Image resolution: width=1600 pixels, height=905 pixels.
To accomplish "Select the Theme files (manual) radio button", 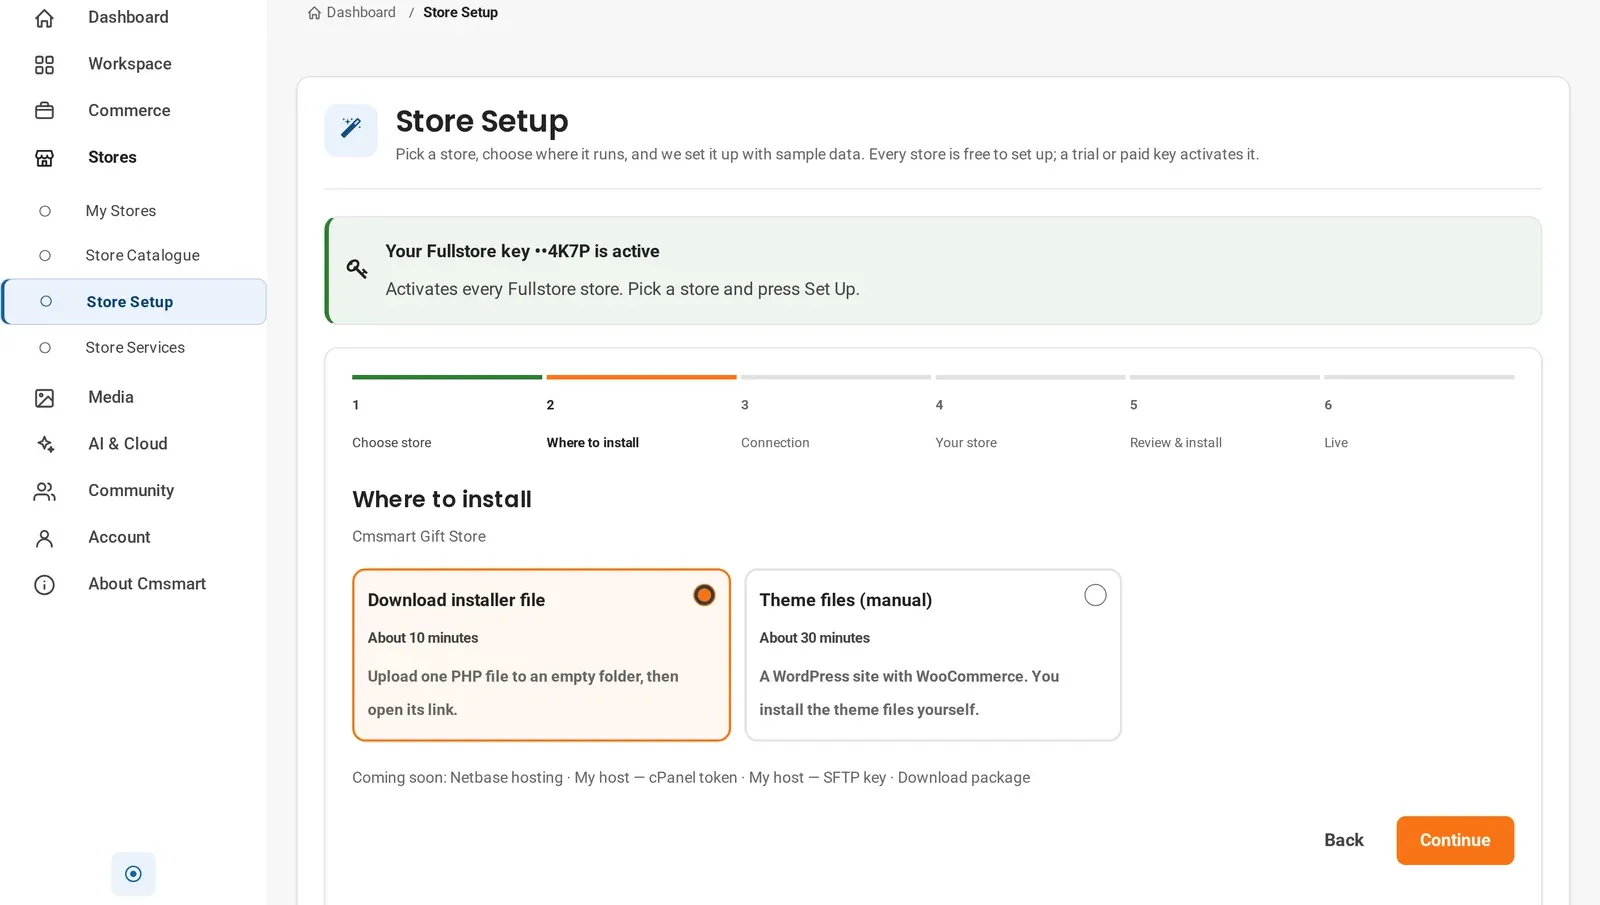I will pos(1095,596).
